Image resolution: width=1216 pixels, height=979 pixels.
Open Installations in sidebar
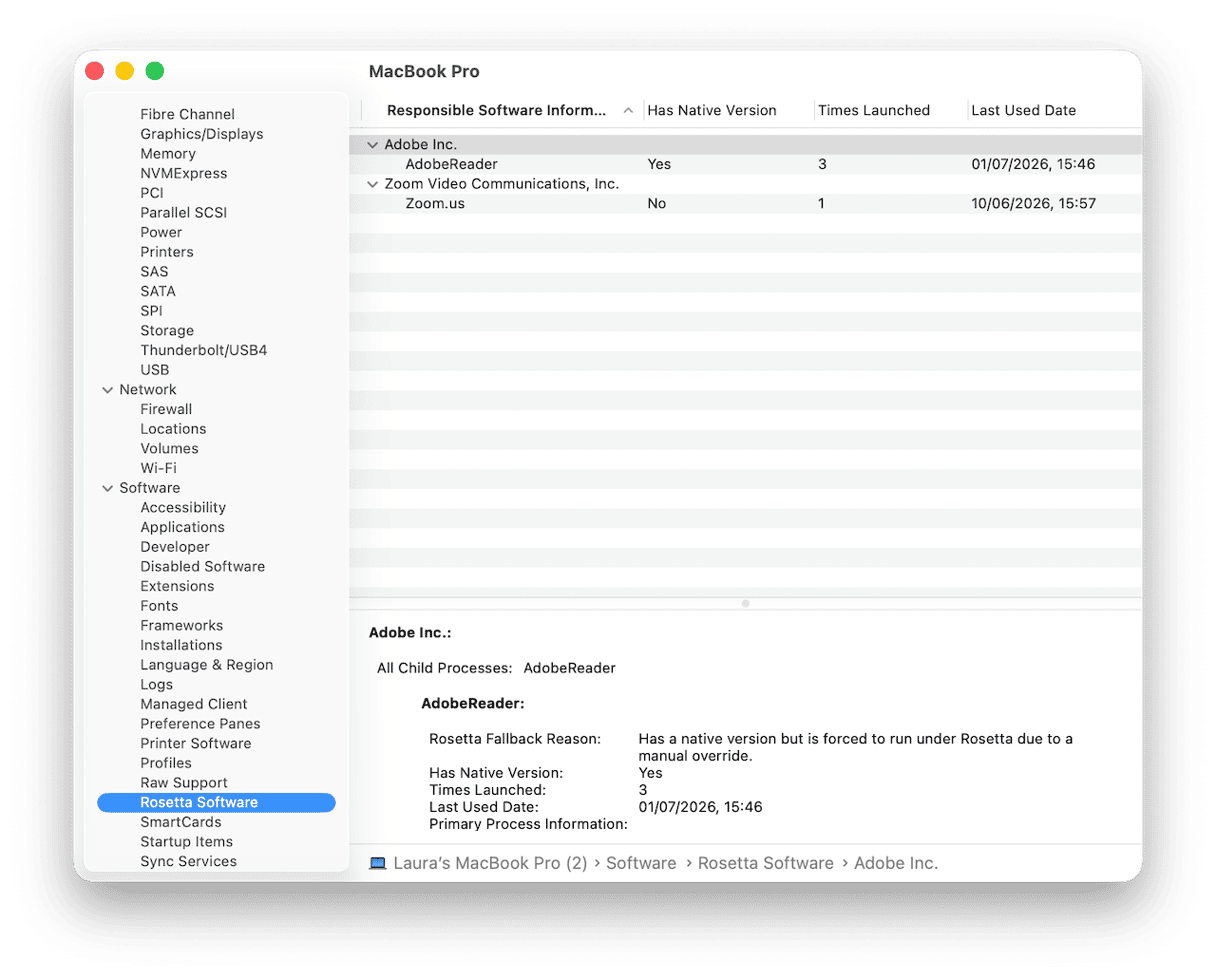[x=181, y=646]
